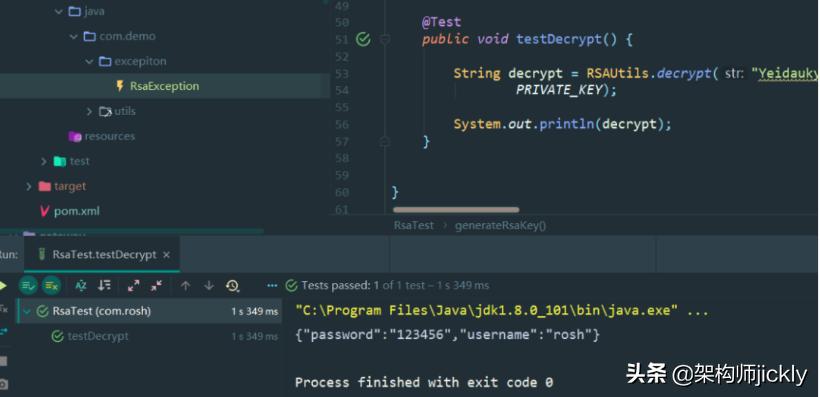Click the Maven pom.xml file icon
The image size is (820, 397).
(44, 211)
